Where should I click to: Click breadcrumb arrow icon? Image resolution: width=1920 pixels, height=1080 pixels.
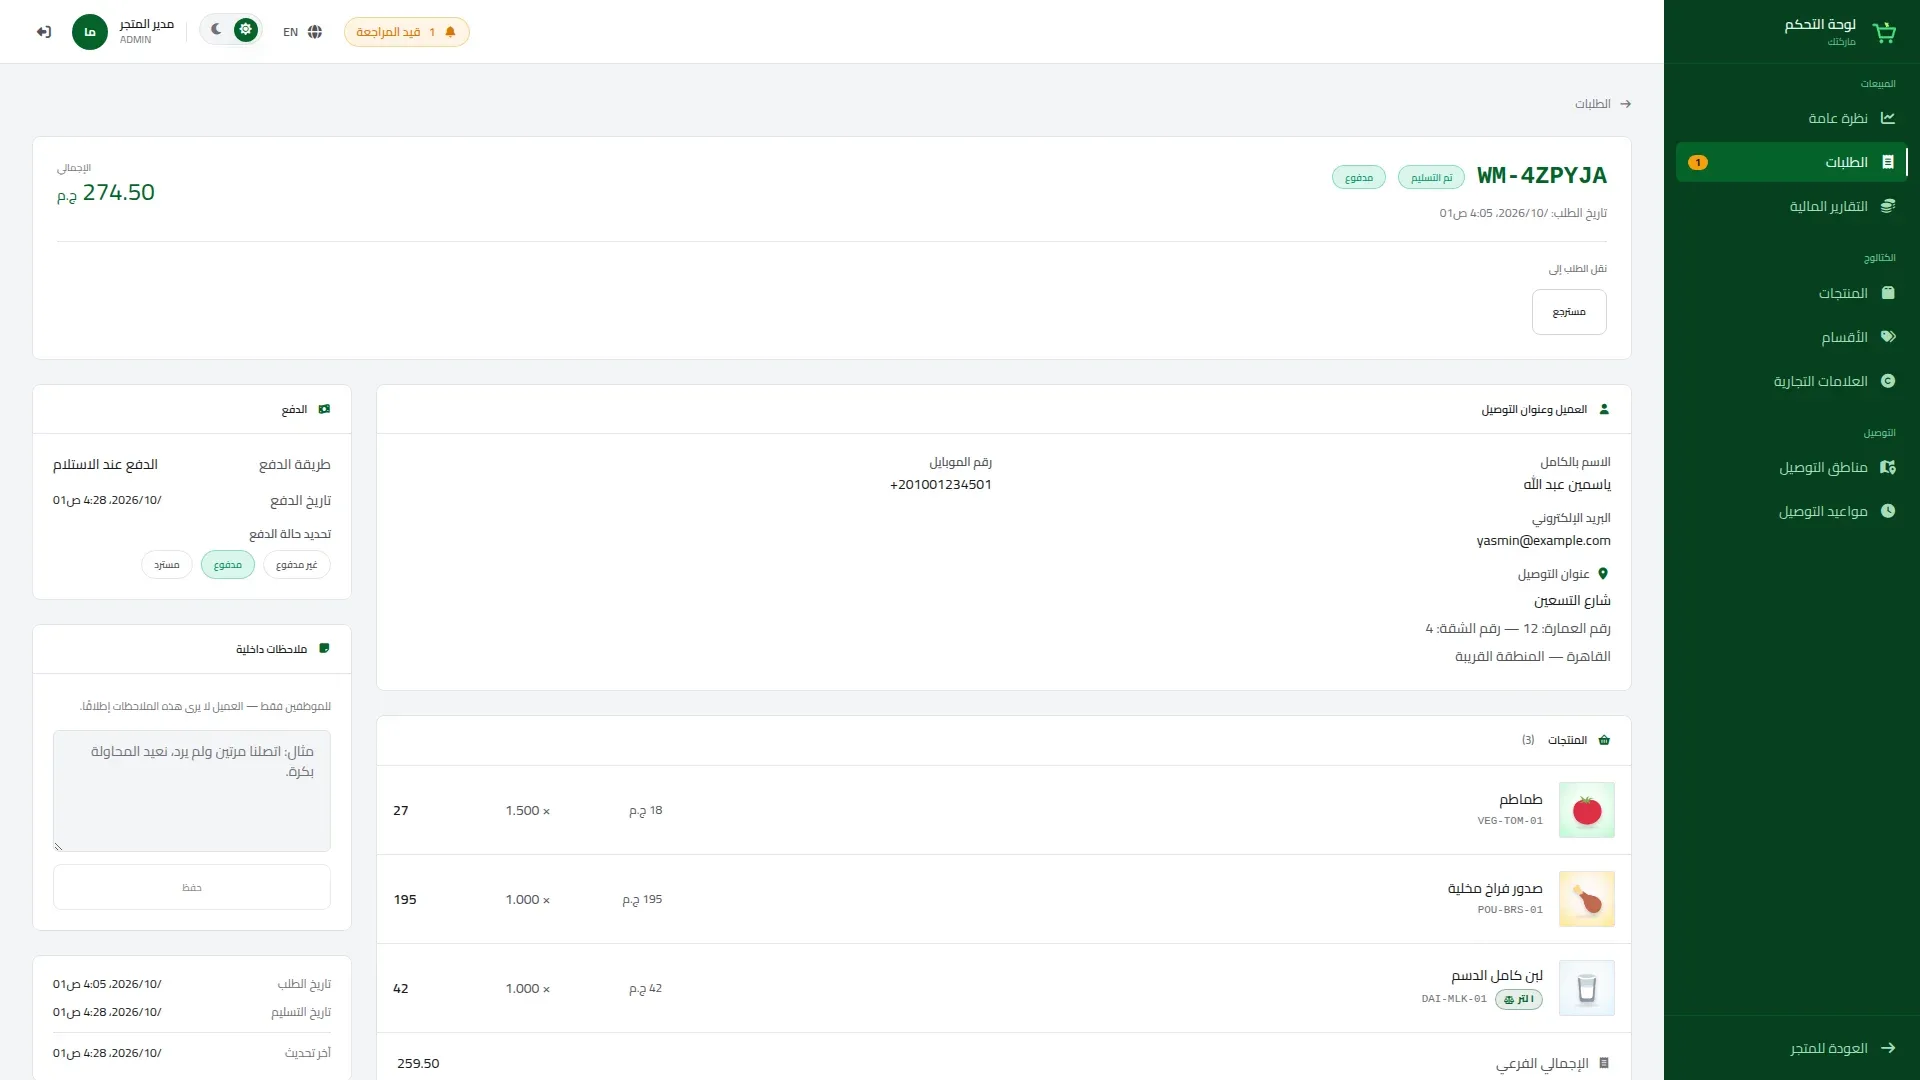(1626, 104)
